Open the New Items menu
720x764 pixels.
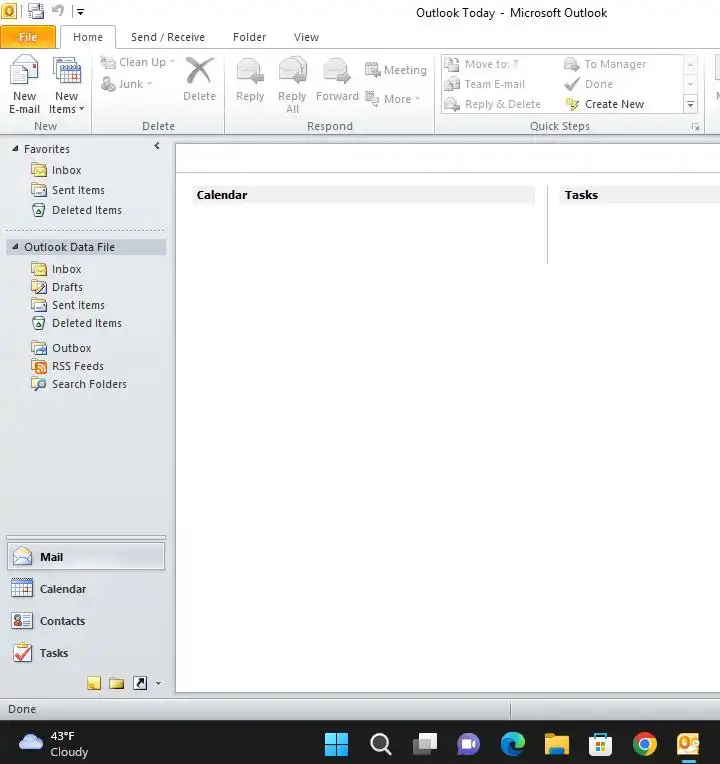pos(66,85)
